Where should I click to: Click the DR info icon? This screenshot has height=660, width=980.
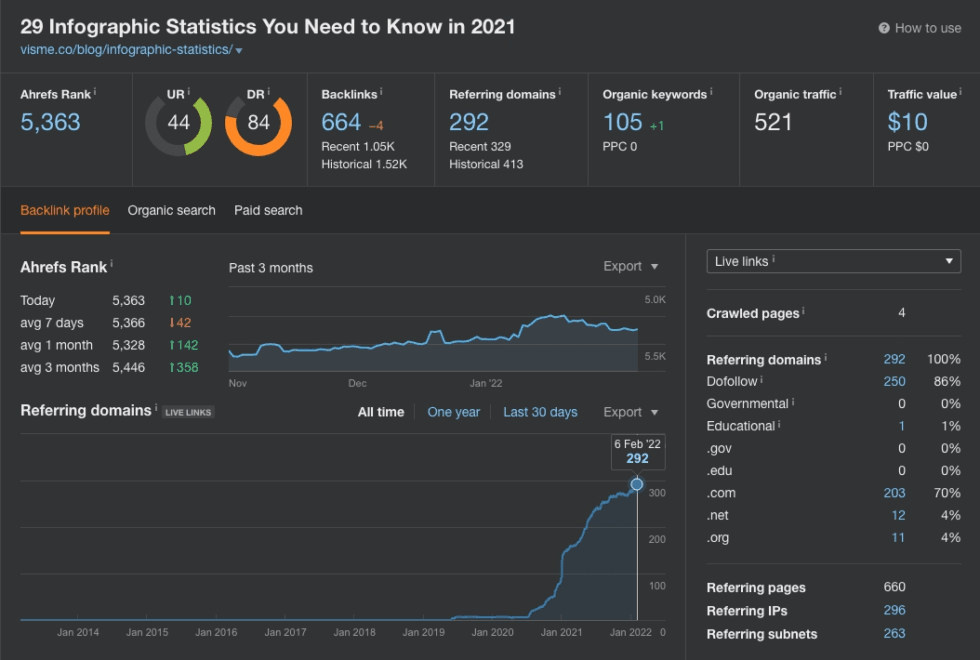coord(267,90)
